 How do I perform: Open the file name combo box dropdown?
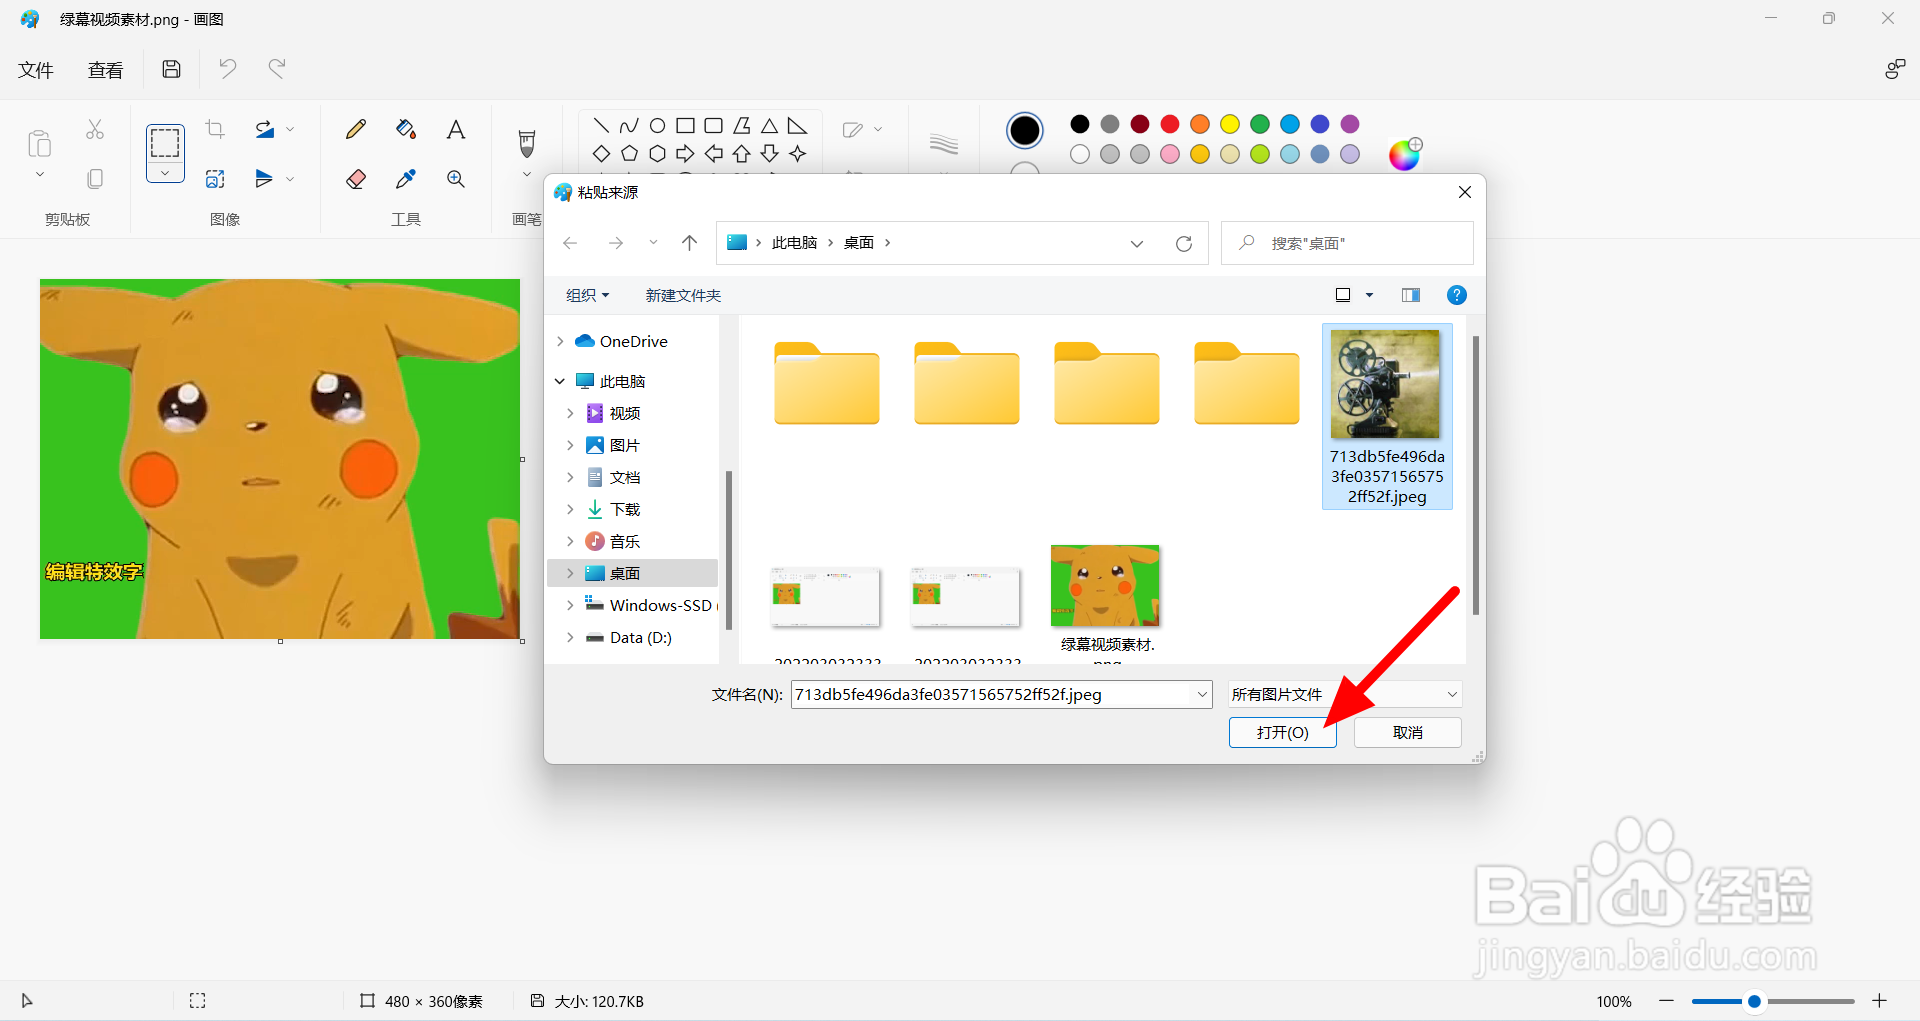coord(1202,694)
